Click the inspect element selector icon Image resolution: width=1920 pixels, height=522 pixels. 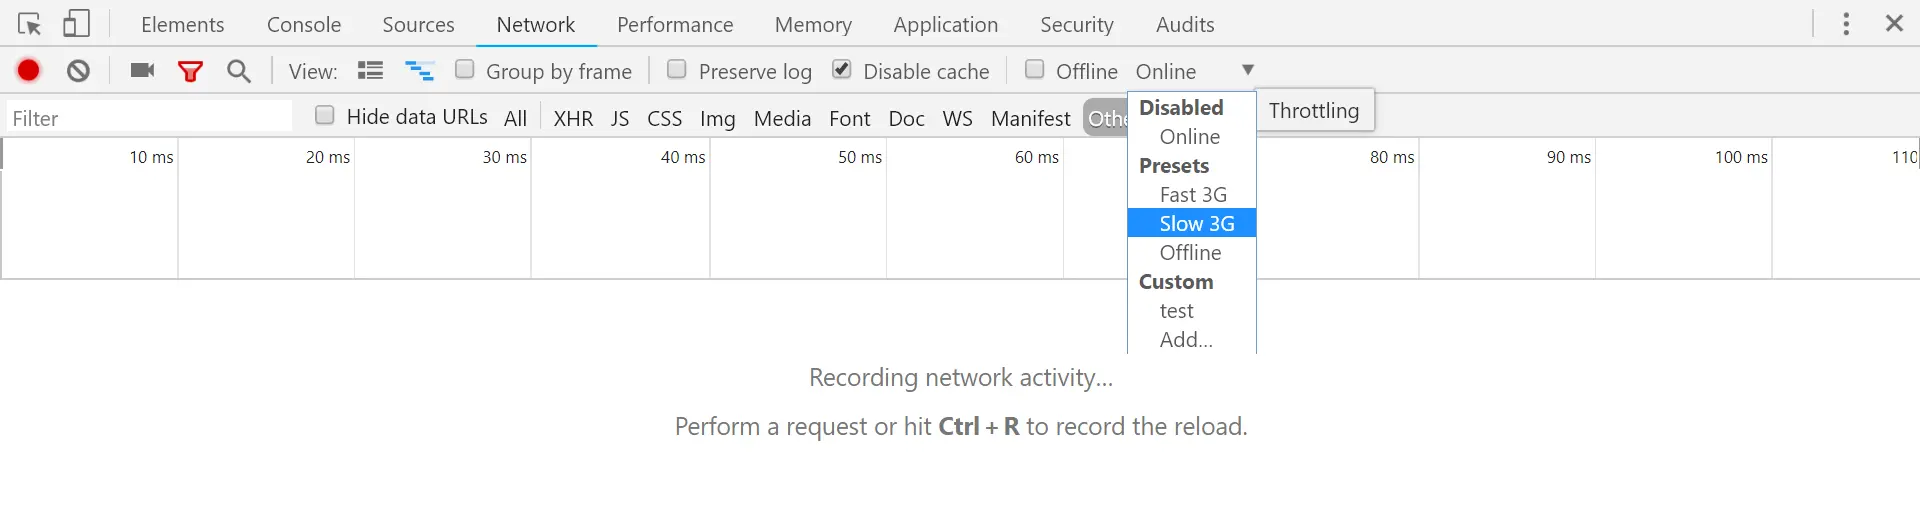click(x=29, y=24)
